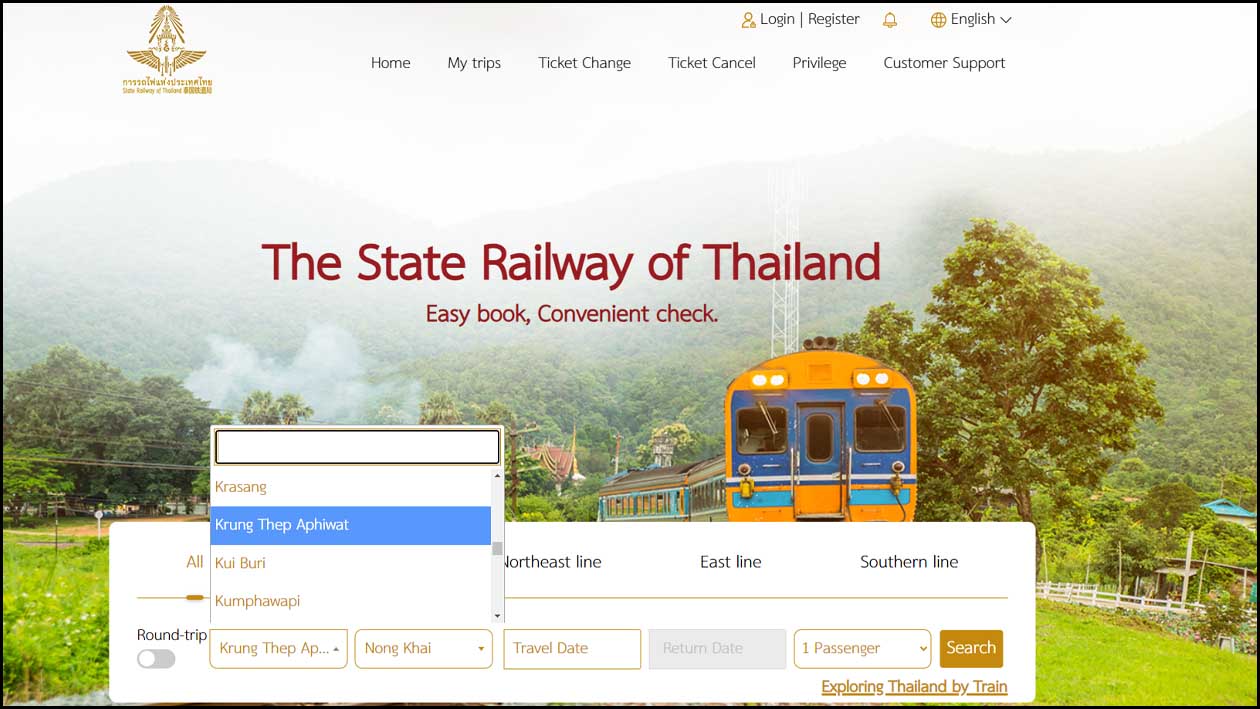
Task: Switch to the East line tab
Action: [730, 562]
